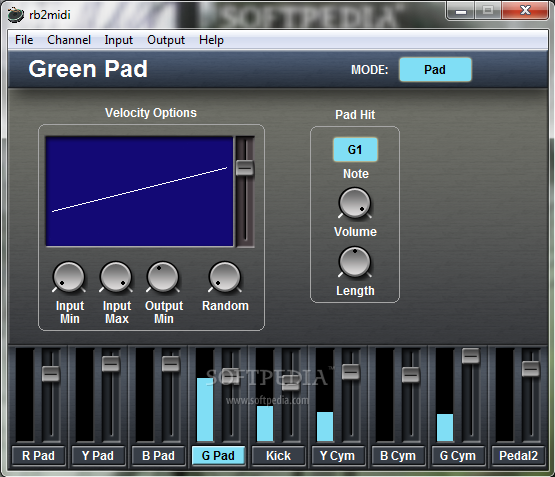Open the File menu

point(24,40)
